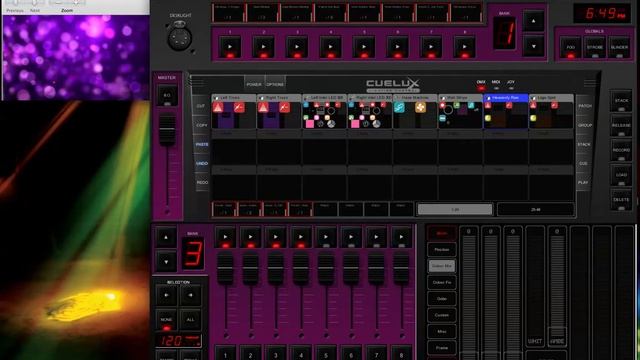640x360 pixels.
Task: Start playback button 7 in the top row
Action: tap(431, 48)
